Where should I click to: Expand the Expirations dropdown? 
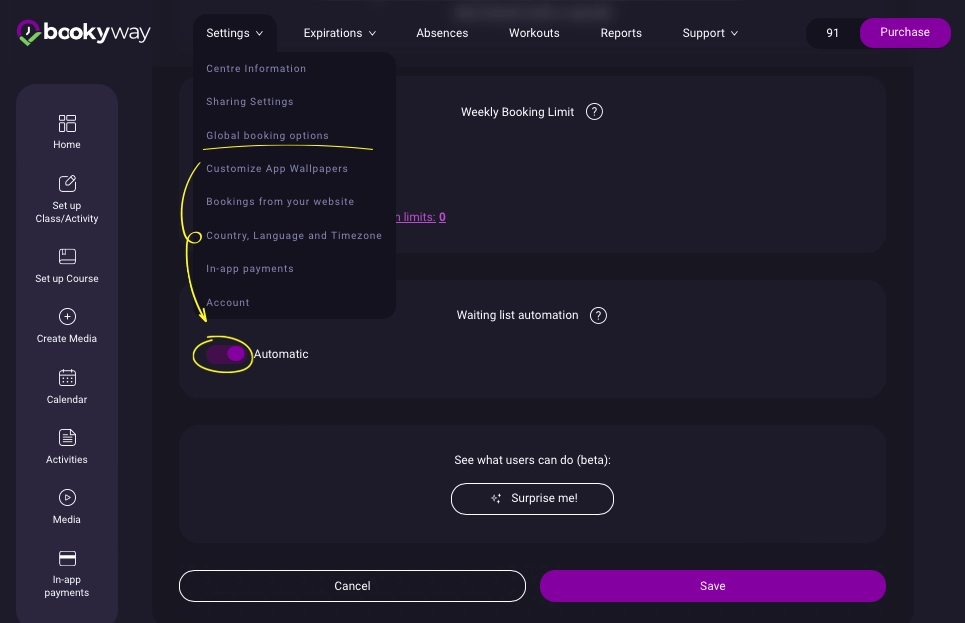340,33
